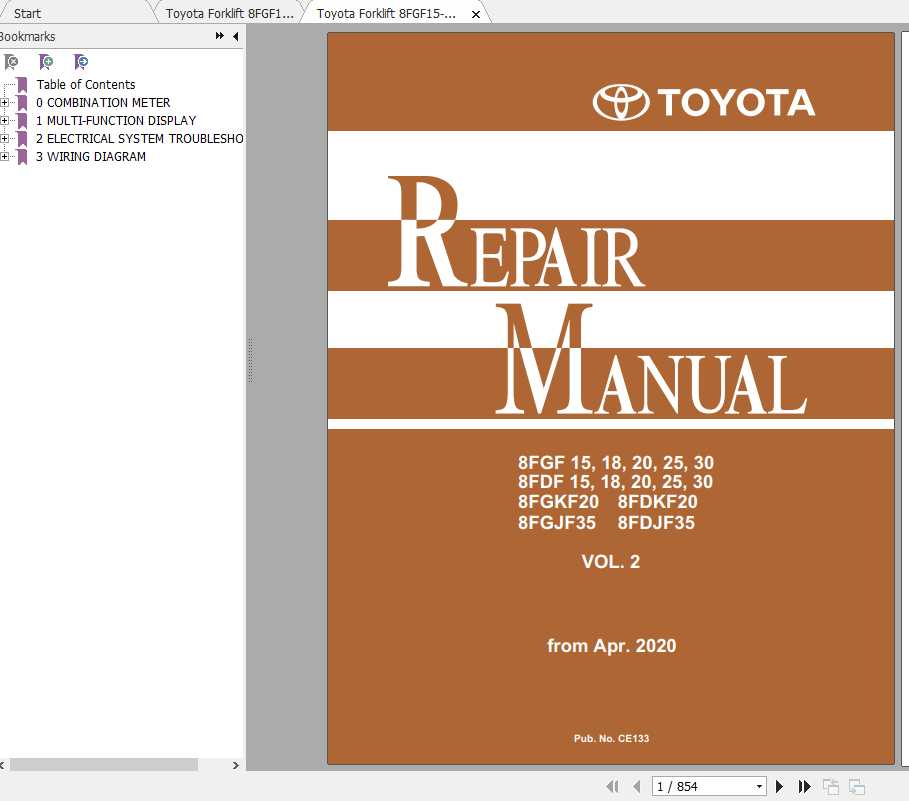
Task: Create a new bookmark
Action: pos(45,62)
